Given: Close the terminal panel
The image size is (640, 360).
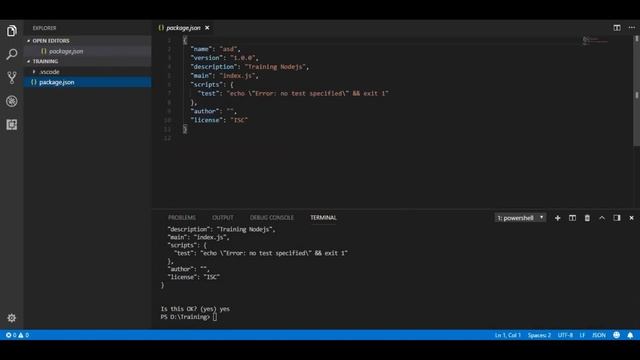Looking at the screenshot, I should (631, 218).
